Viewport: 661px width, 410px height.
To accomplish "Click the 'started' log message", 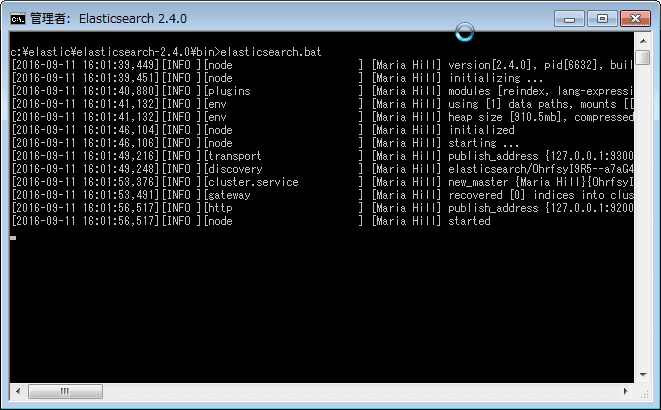I will pyautogui.click(x=469, y=221).
